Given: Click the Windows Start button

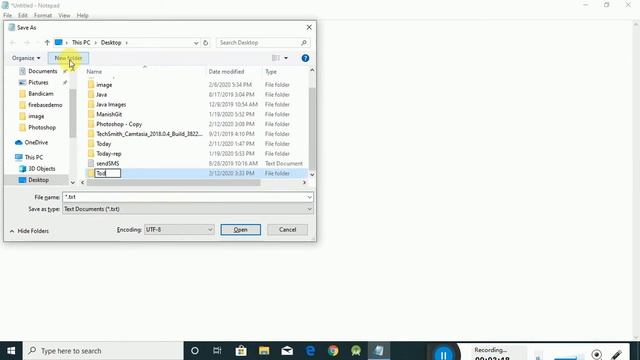Looking at the screenshot, I should (11, 351).
